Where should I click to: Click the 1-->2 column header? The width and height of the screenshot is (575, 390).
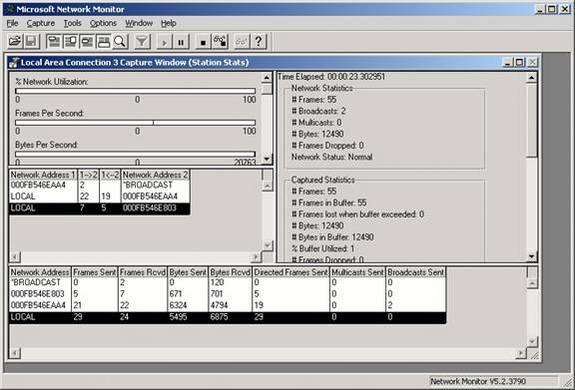pos(88,175)
